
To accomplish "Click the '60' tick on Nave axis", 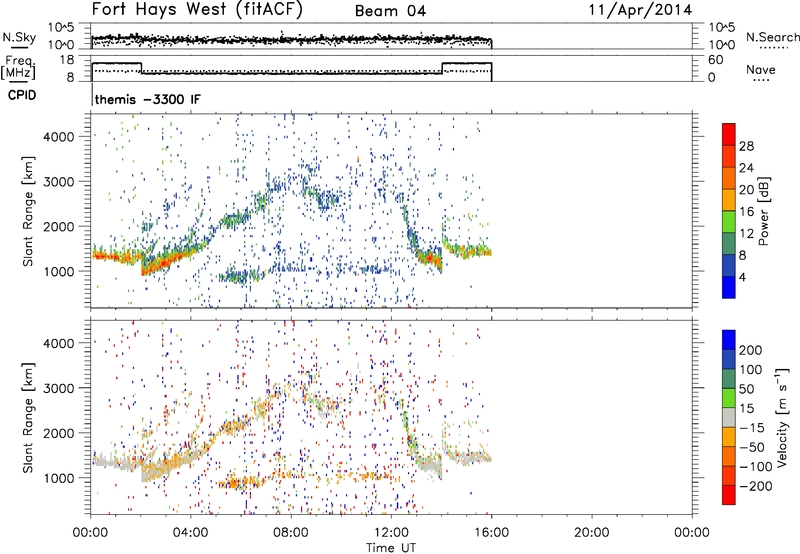I will 715,60.
